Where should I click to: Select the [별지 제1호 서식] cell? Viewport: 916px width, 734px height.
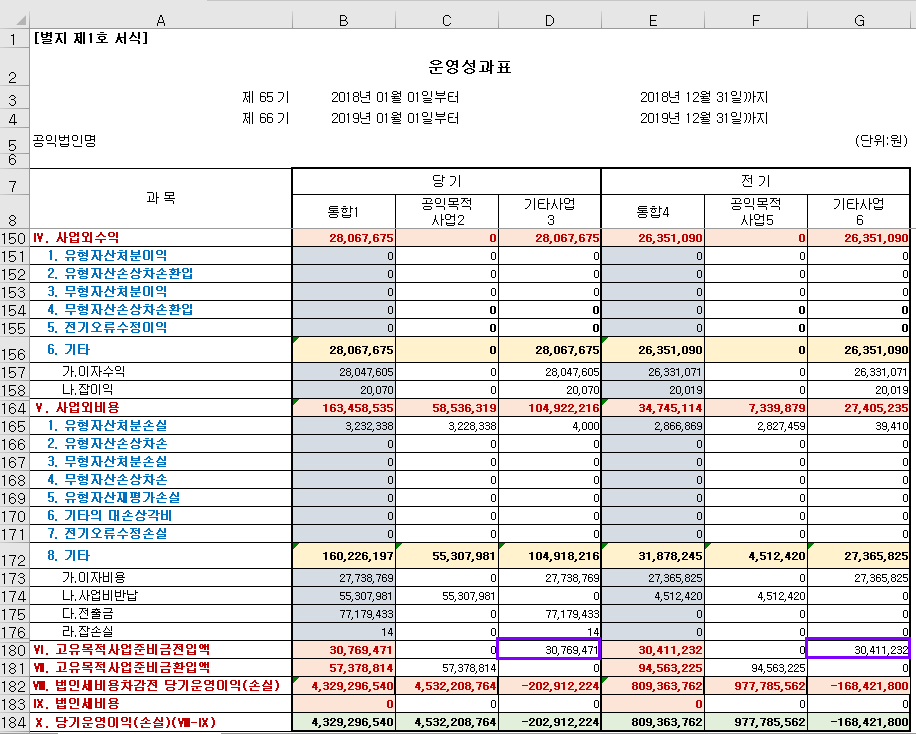pos(90,39)
